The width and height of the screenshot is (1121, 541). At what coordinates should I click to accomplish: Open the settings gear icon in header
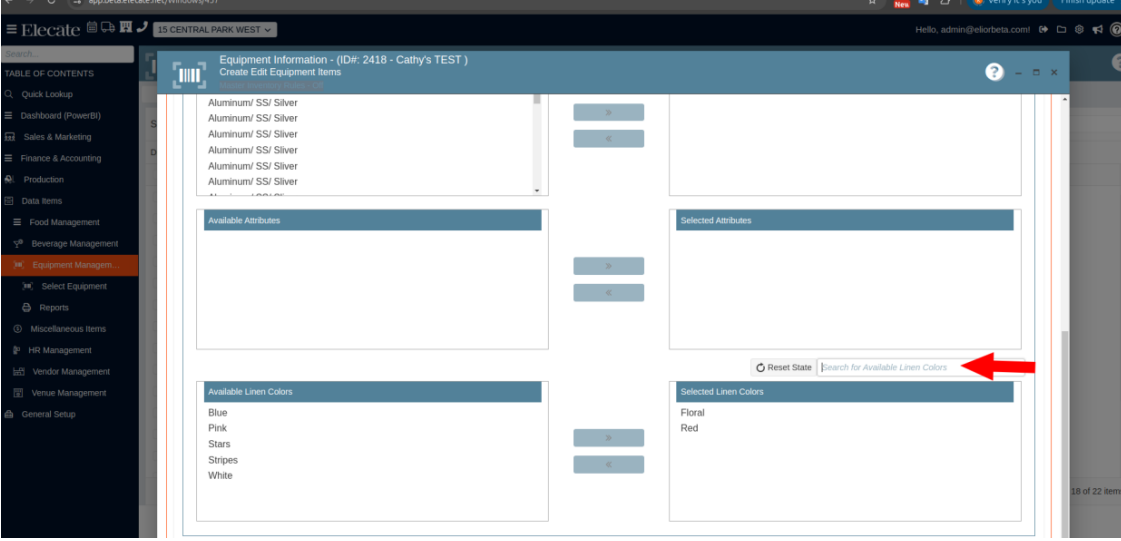(1080, 29)
